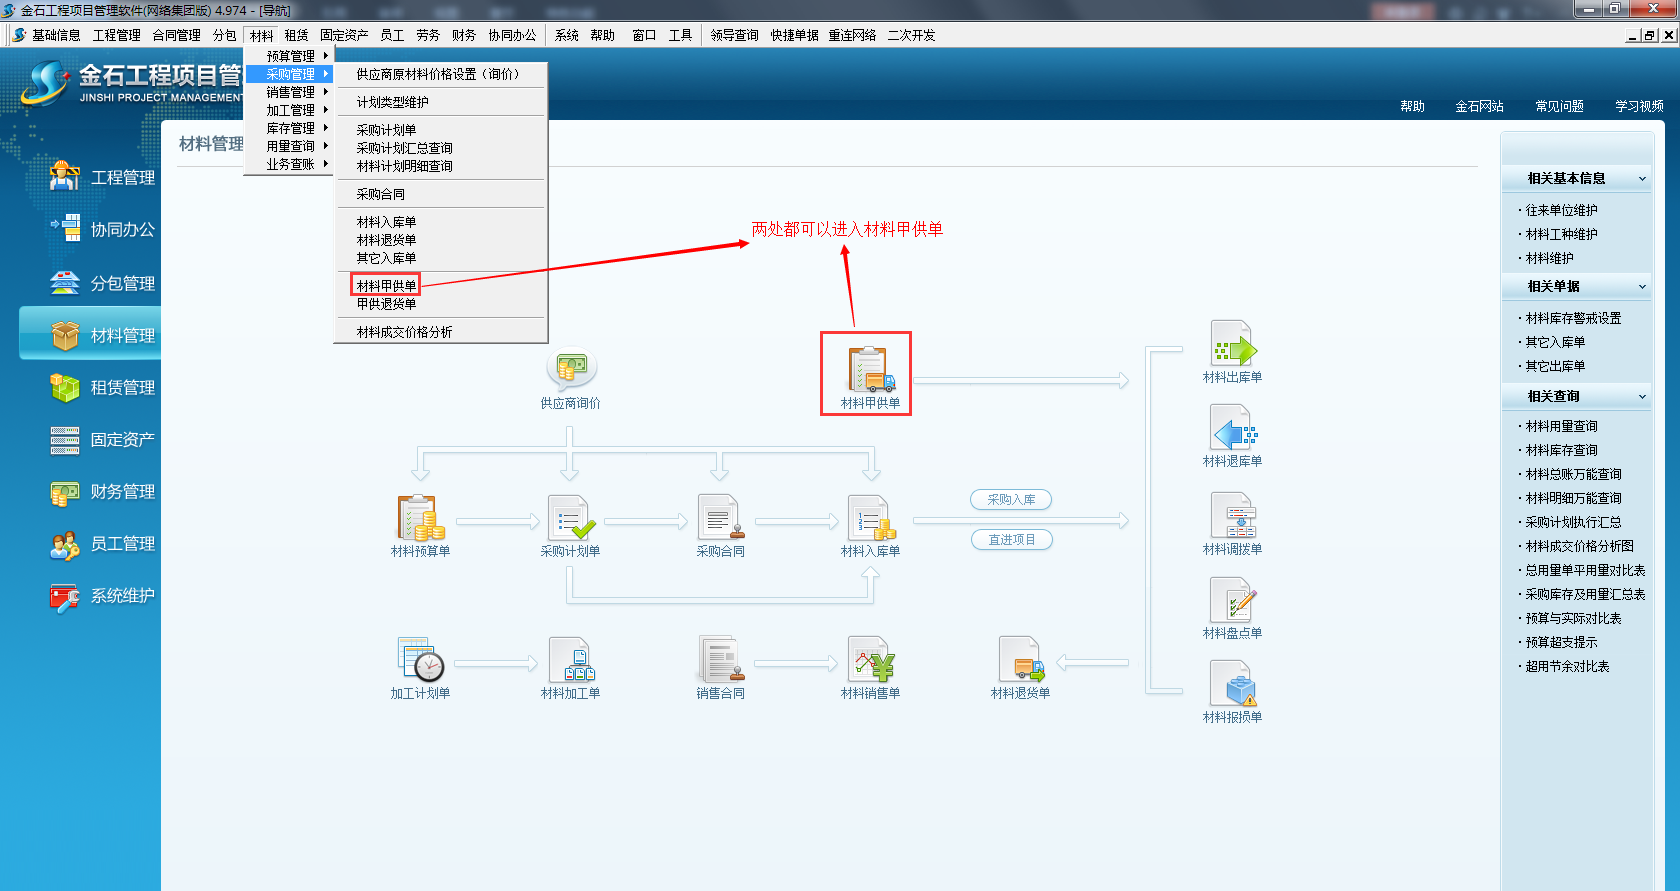Expand the 库存管理 submenu

pyautogui.click(x=291, y=128)
